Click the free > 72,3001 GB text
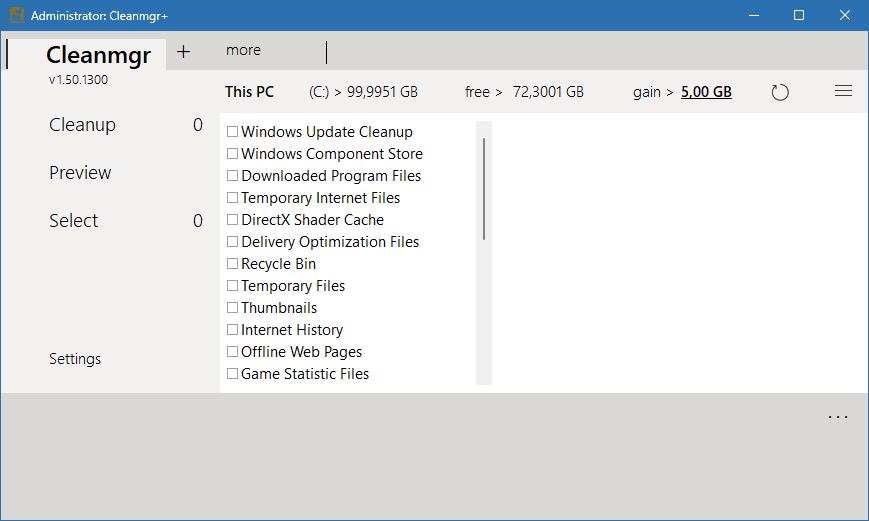 pyautogui.click(x=524, y=92)
